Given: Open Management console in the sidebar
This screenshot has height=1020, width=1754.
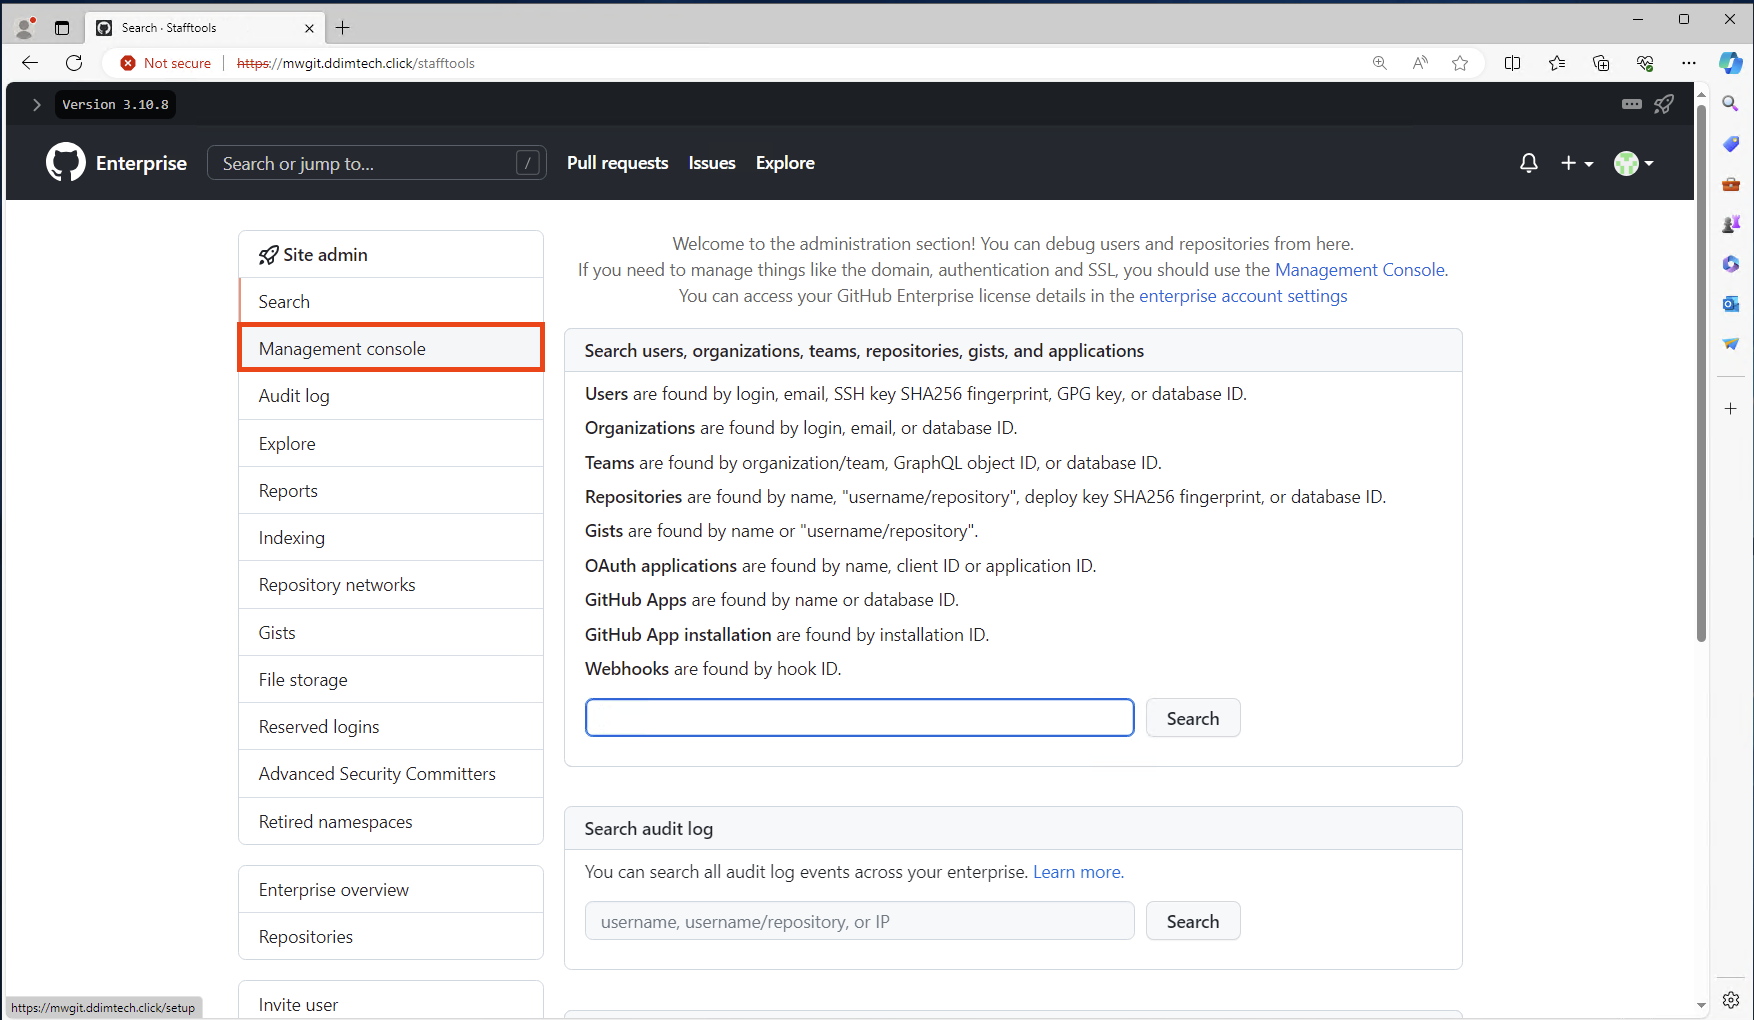Looking at the screenshot, I should [x=391, y=348].
